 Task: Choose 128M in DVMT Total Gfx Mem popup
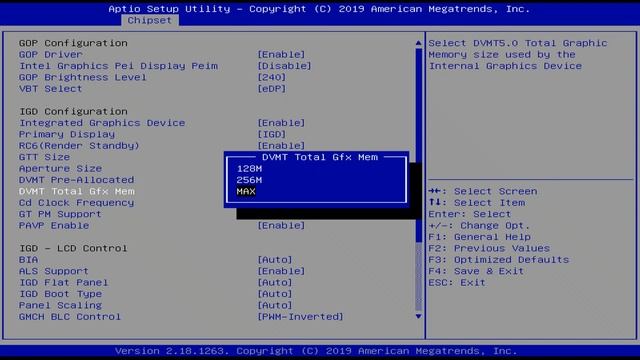[x=249, y=169]
